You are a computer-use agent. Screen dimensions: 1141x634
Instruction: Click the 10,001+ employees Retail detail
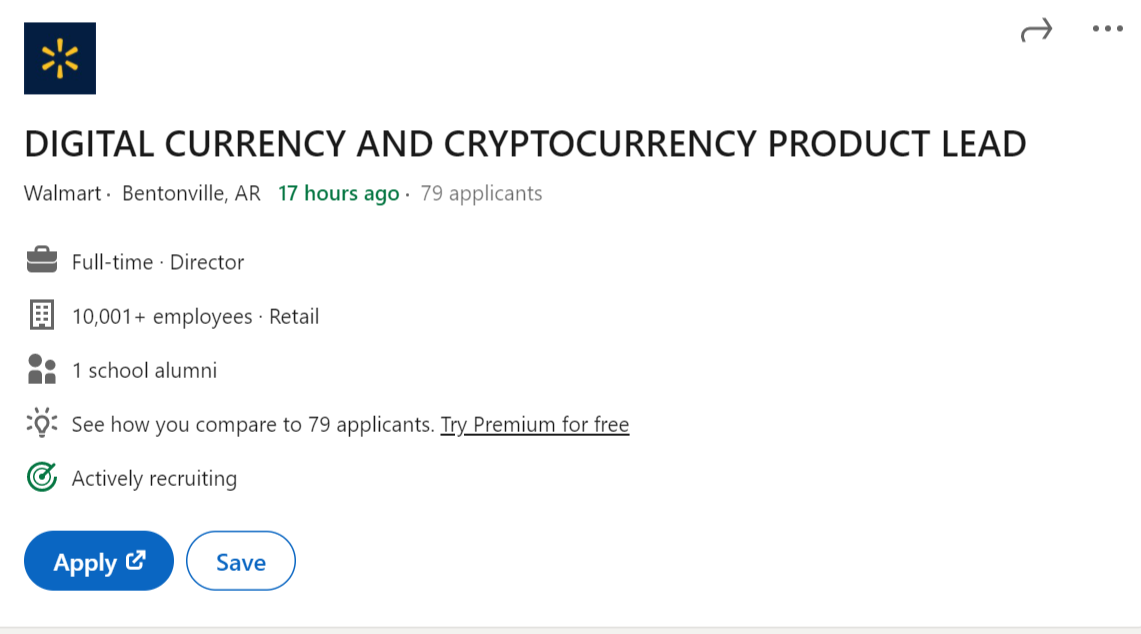coord(195,316)
